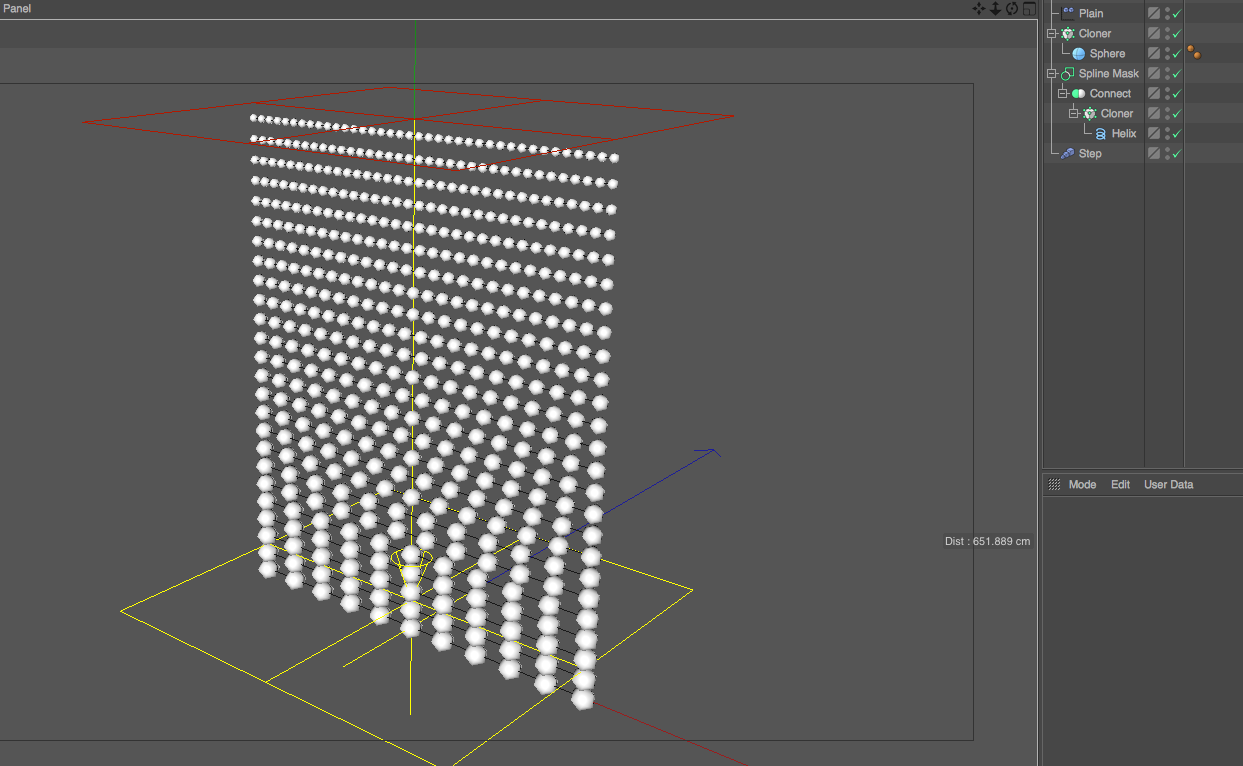Uncheck the Step effector's enable checkmark
Viewport: 1243px width, 766px height.
point(1177,152)
